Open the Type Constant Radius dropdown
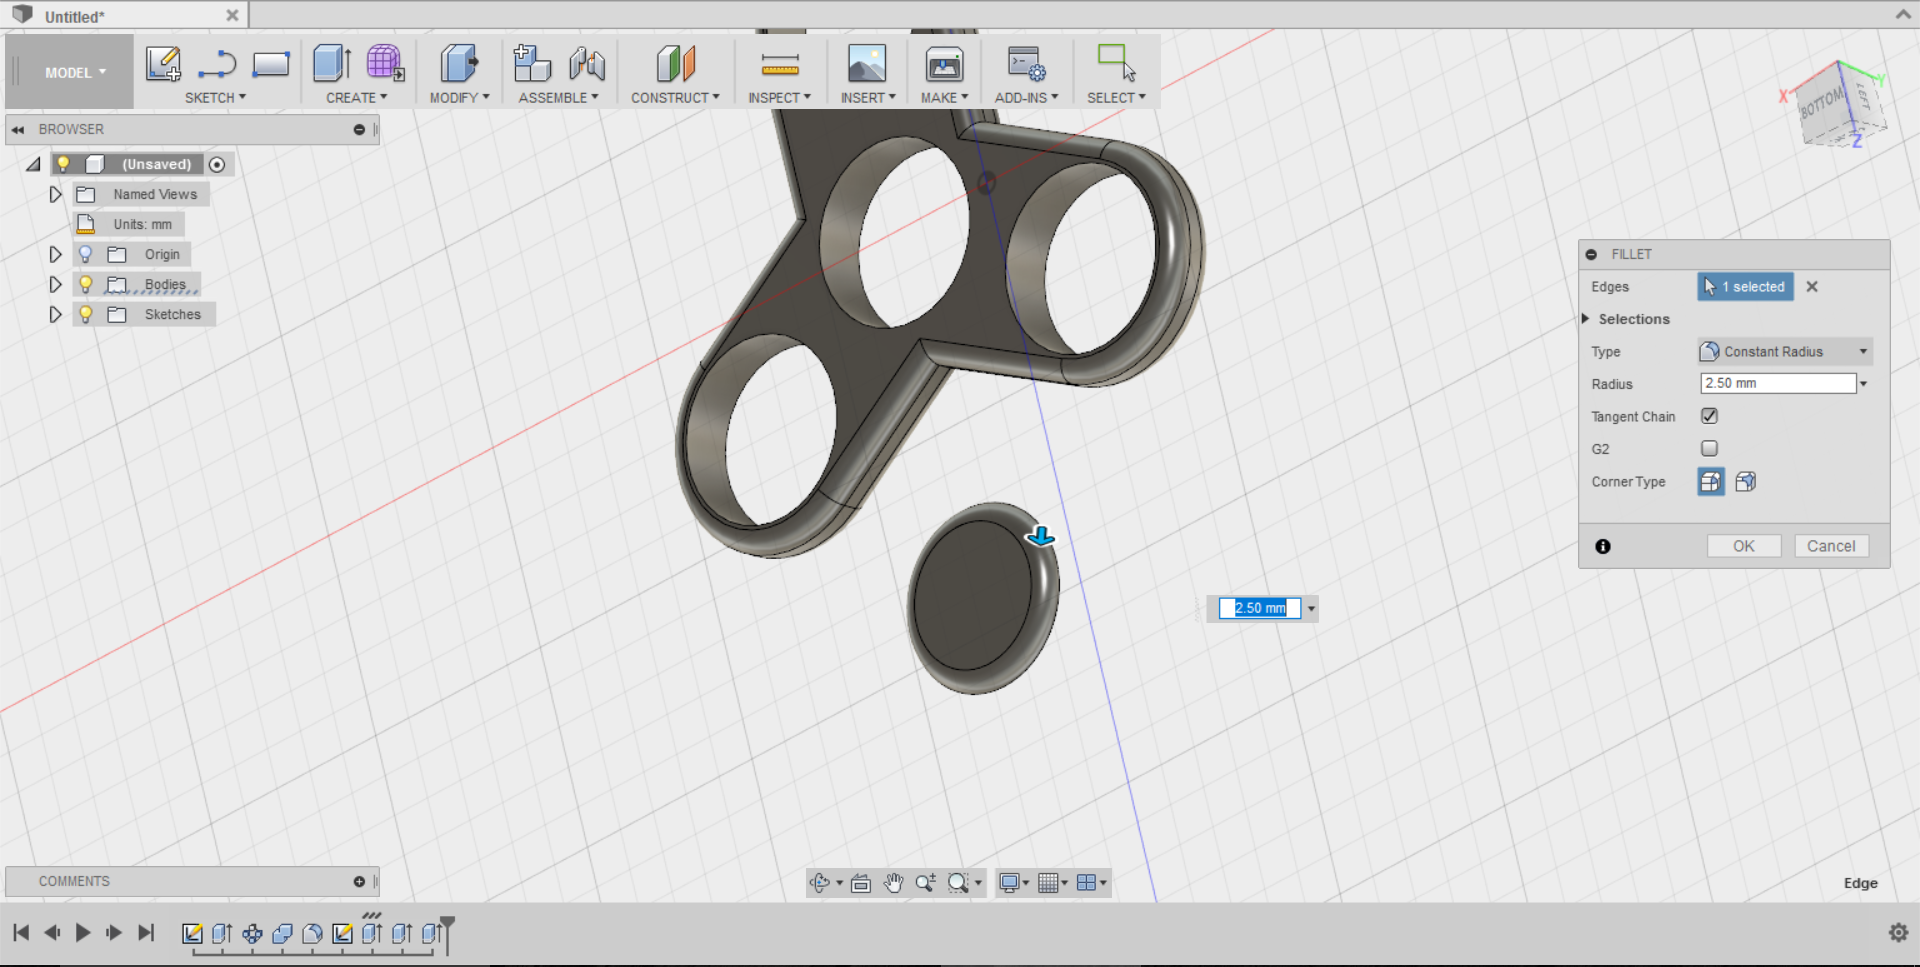Viewport: 1920px width, 967px height. [1785, 351]
